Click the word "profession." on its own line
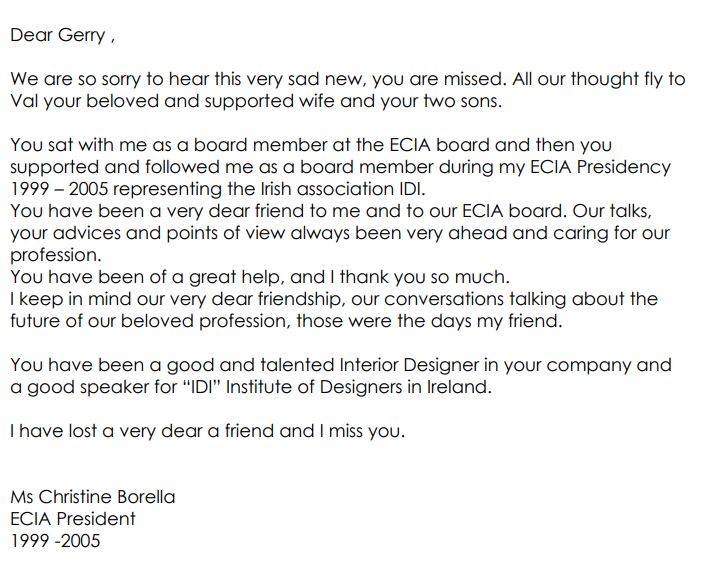Viewport: 716px width, 573px height. click(56, 255)
